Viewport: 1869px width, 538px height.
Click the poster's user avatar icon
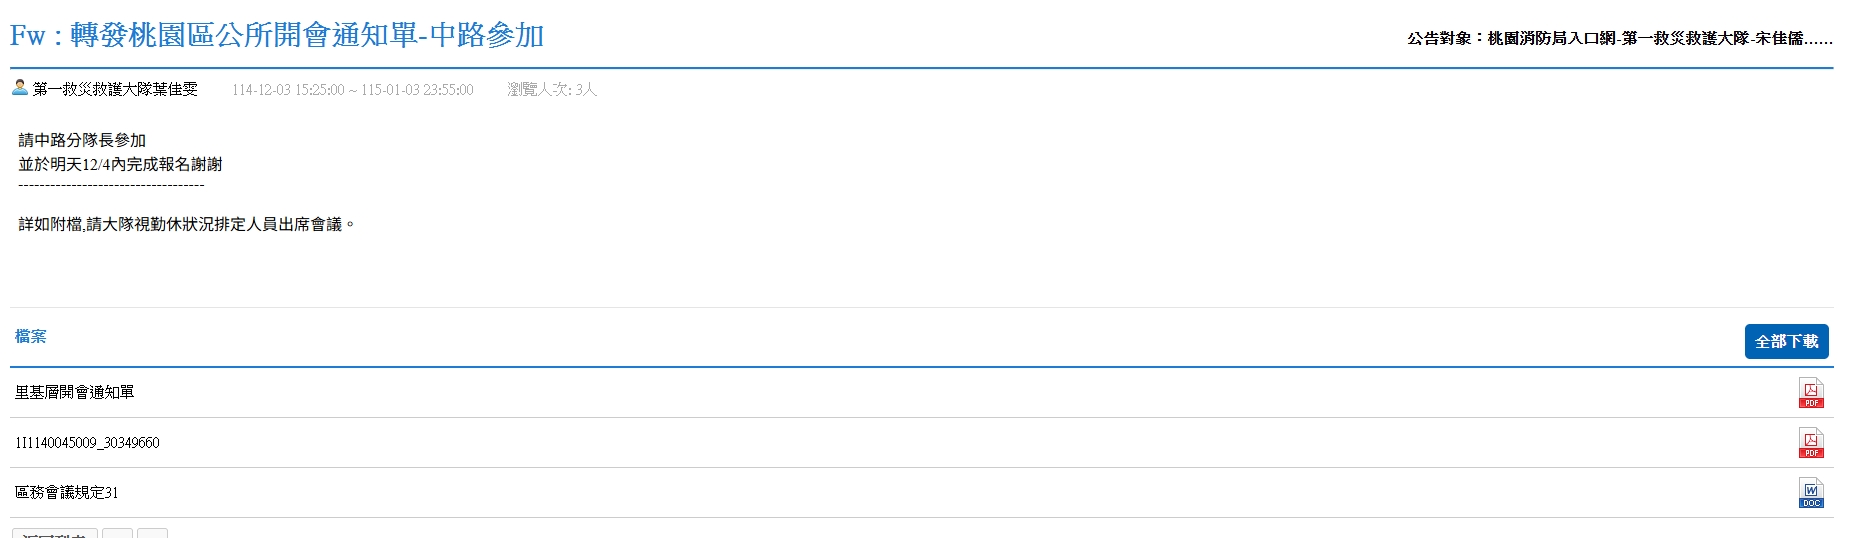tap(20, 88)
